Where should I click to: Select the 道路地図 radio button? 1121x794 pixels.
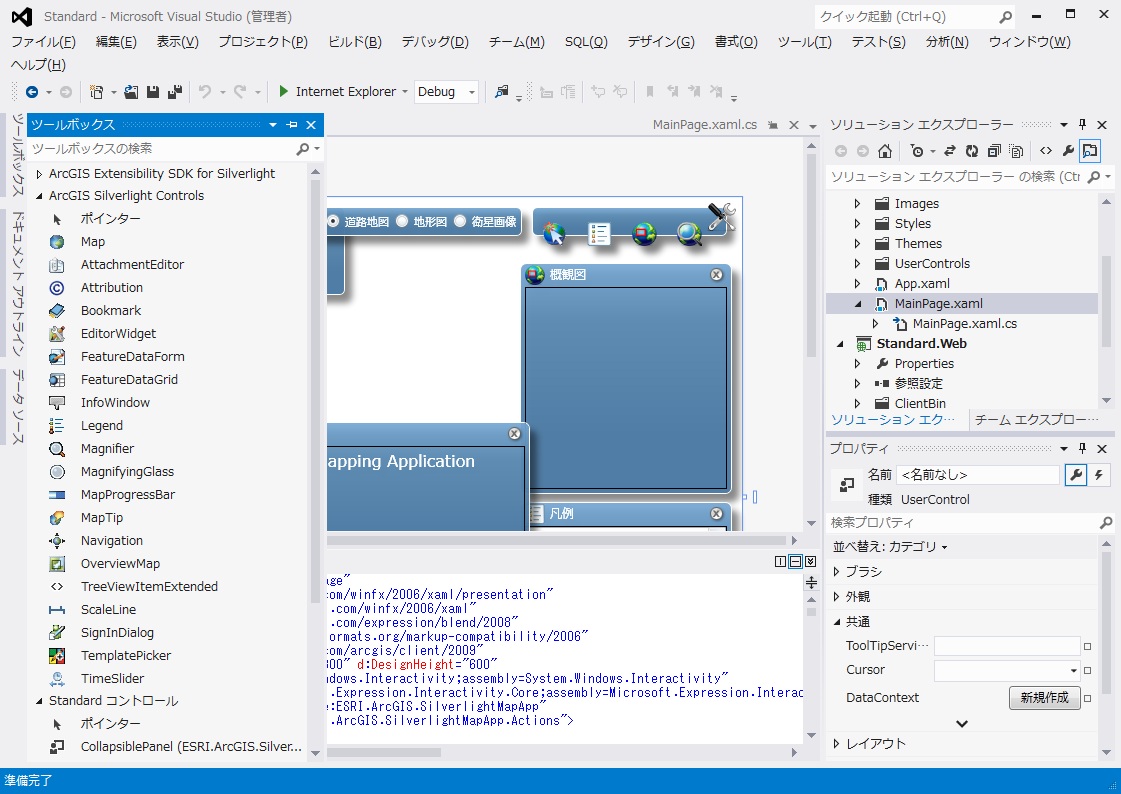333,222
